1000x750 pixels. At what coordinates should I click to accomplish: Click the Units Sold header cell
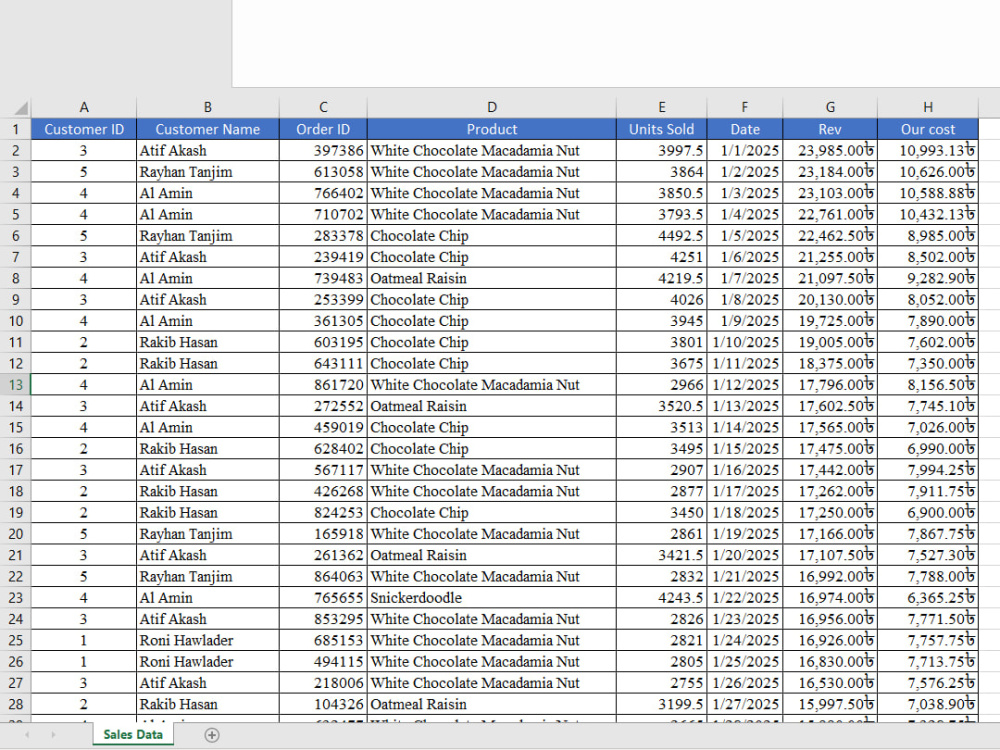[661, 129]
